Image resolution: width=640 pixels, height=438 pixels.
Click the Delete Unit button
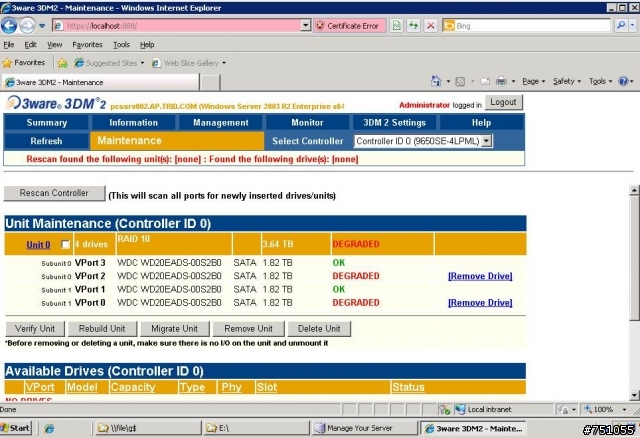pos(319,329)
